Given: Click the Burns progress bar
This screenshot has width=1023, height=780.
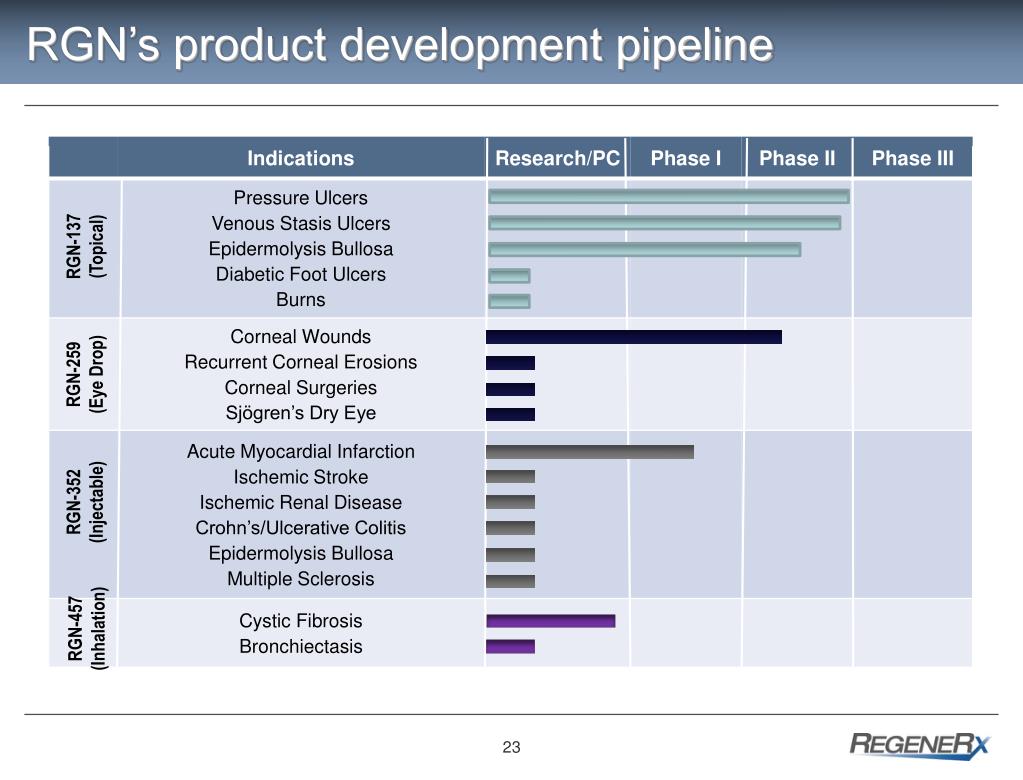Looking at the screenshot, I should [x=510, y=301].
